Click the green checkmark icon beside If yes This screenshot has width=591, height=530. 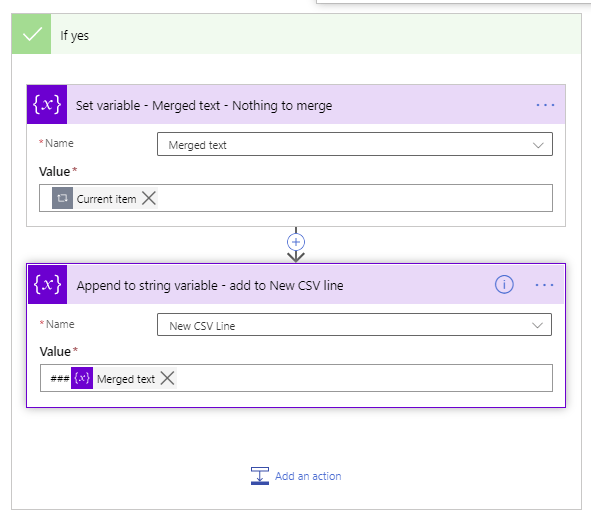[31, 34]
